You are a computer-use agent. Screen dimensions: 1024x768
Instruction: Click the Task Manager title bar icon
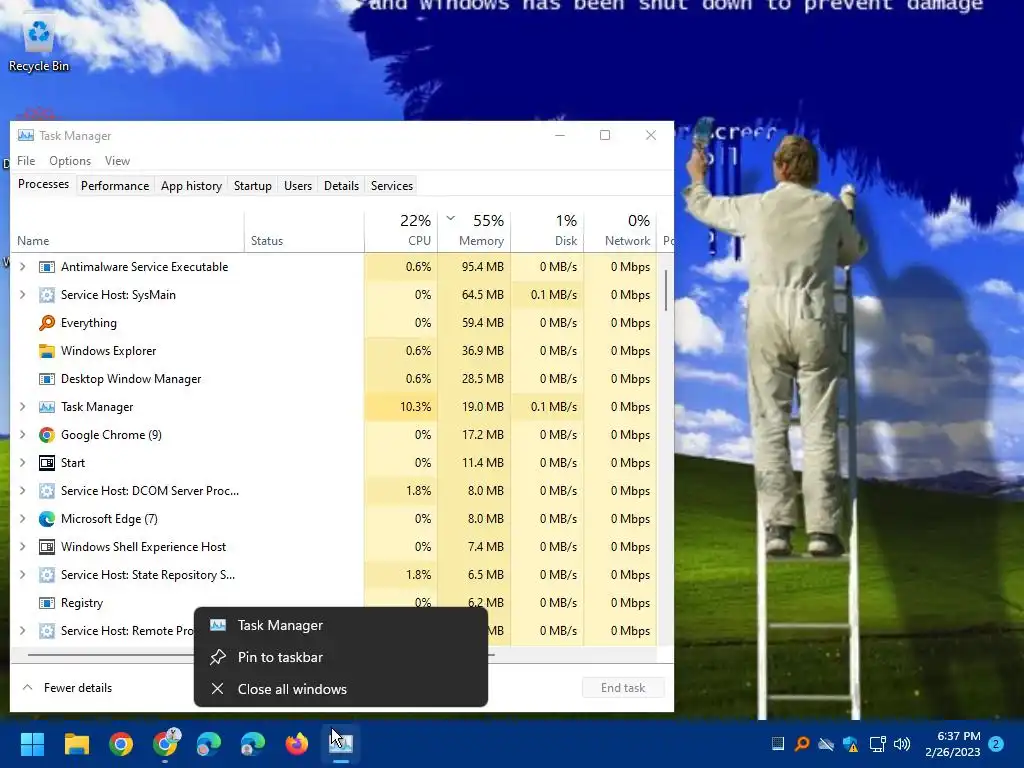point(26,135)
